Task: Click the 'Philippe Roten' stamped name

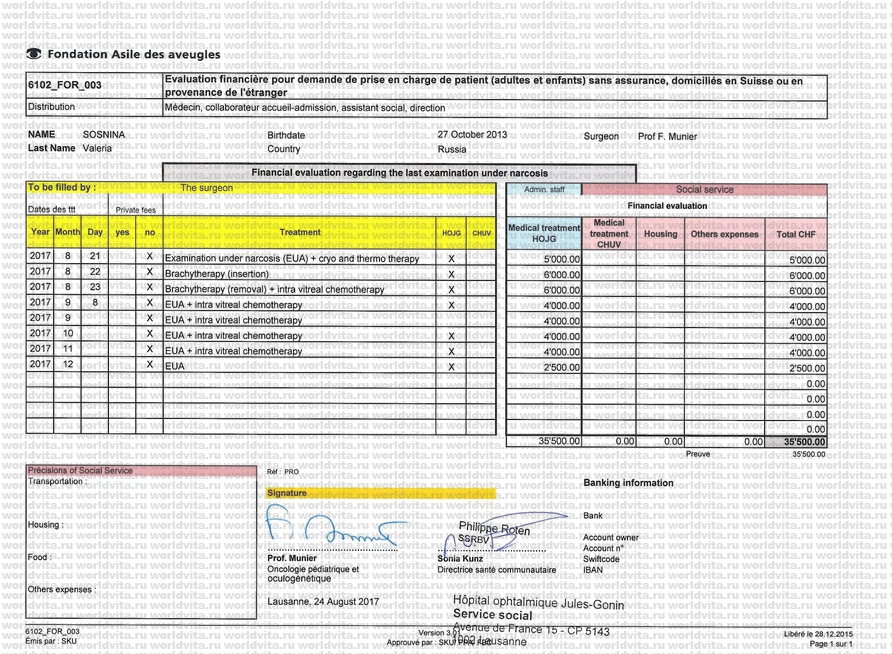Action: click(494, 528)
